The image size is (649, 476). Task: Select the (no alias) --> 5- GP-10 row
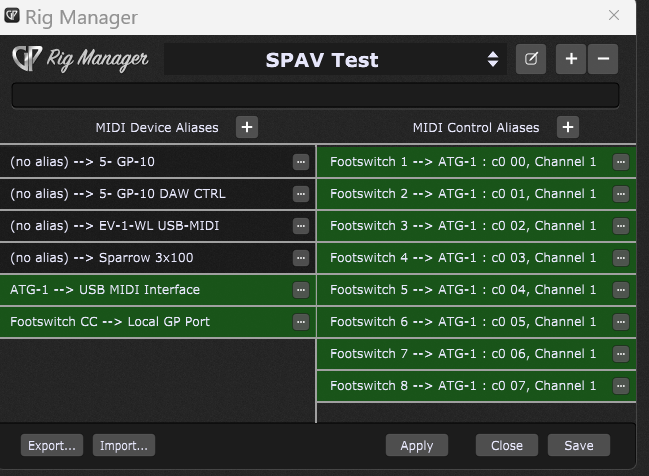tap(157, 162)
